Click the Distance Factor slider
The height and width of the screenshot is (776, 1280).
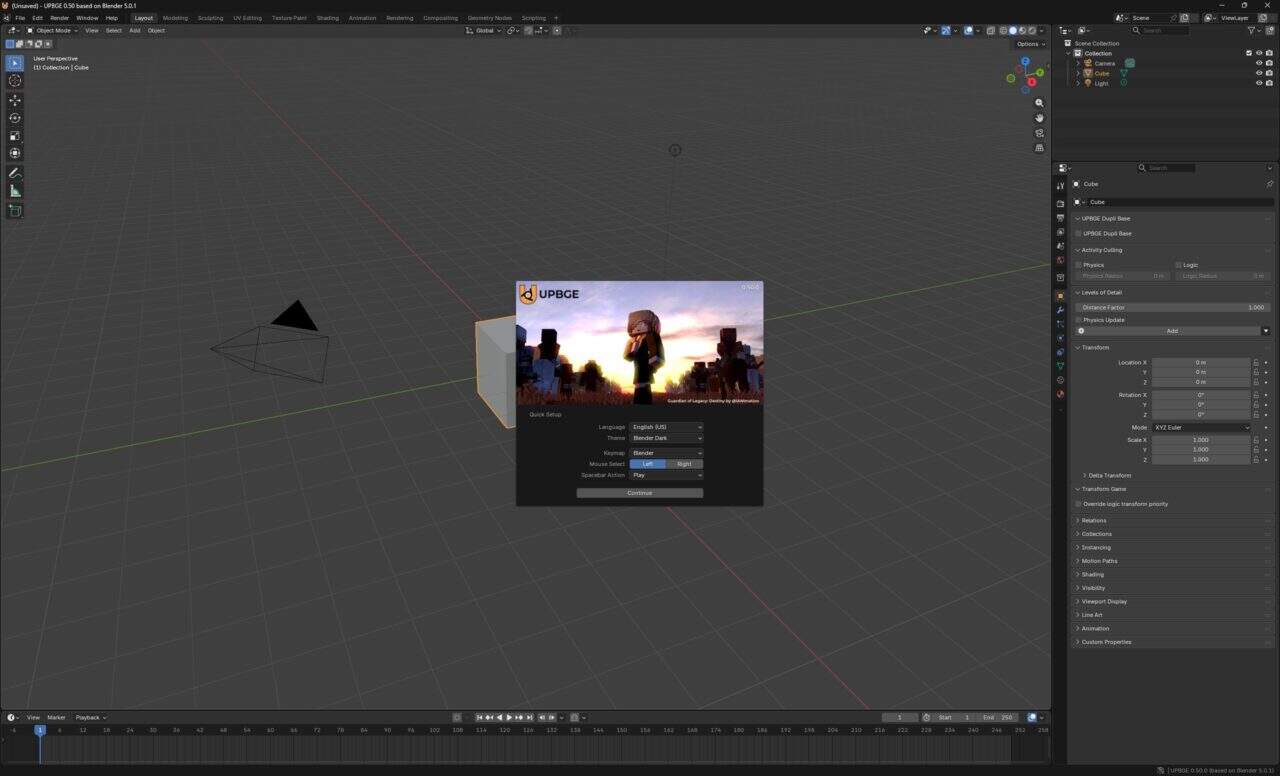coord(1172,307)
